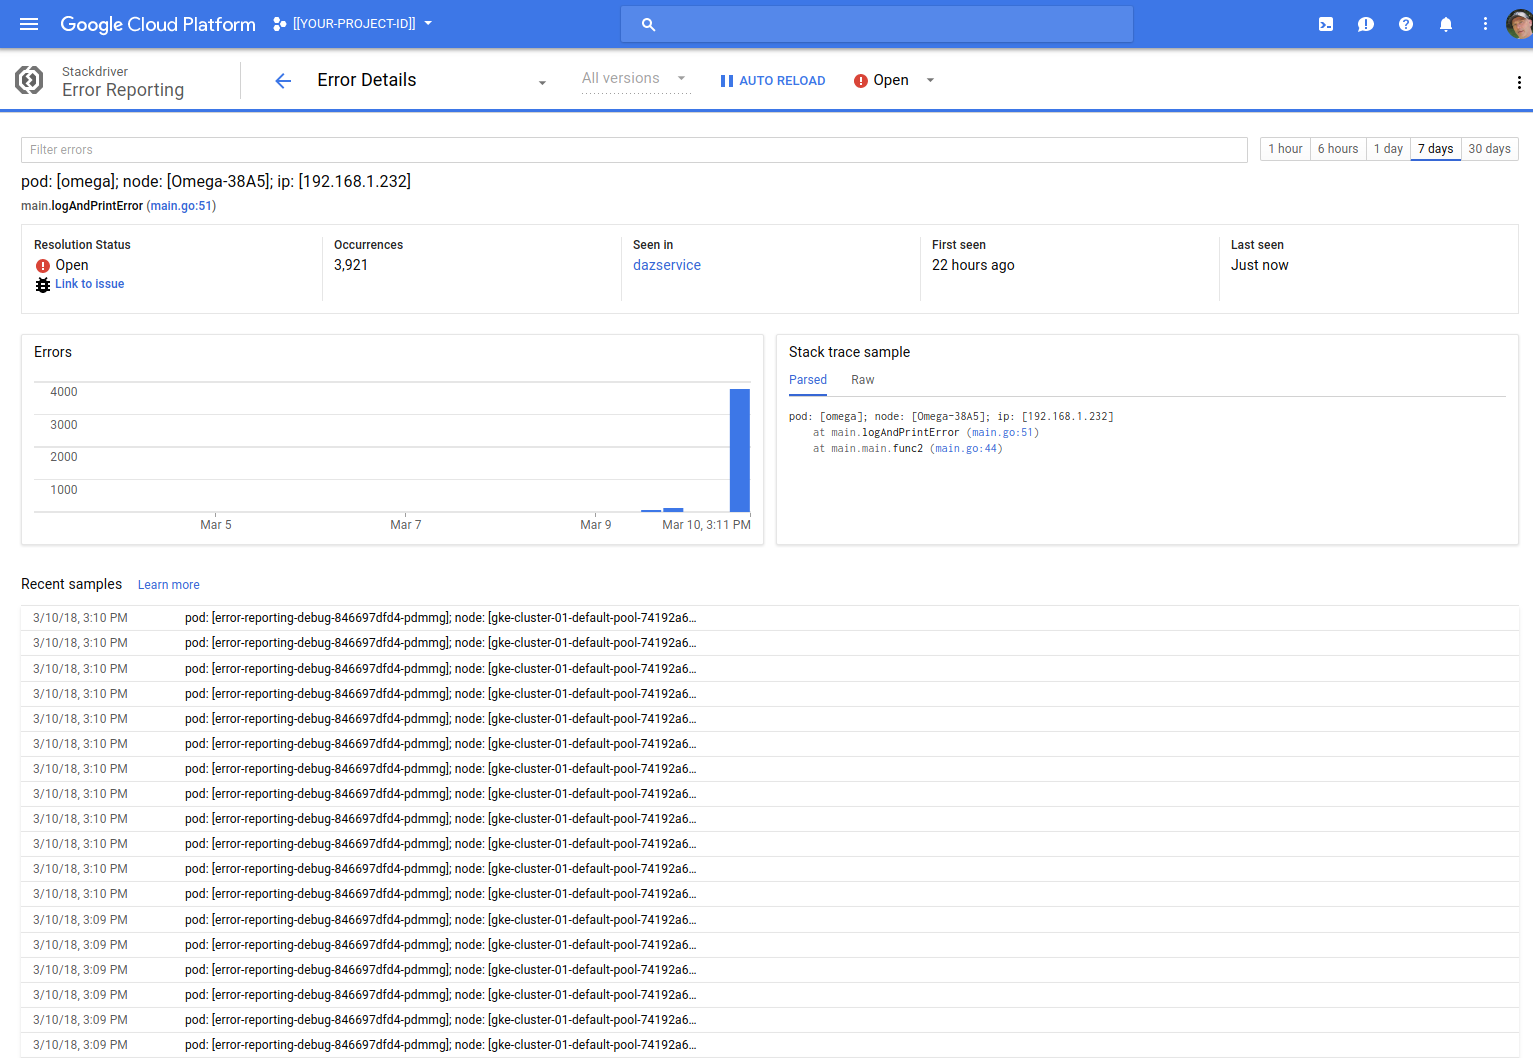Activate the Cloud Shell icon
This screenshot has width=1533, height=1058.
pos(1325,23)
